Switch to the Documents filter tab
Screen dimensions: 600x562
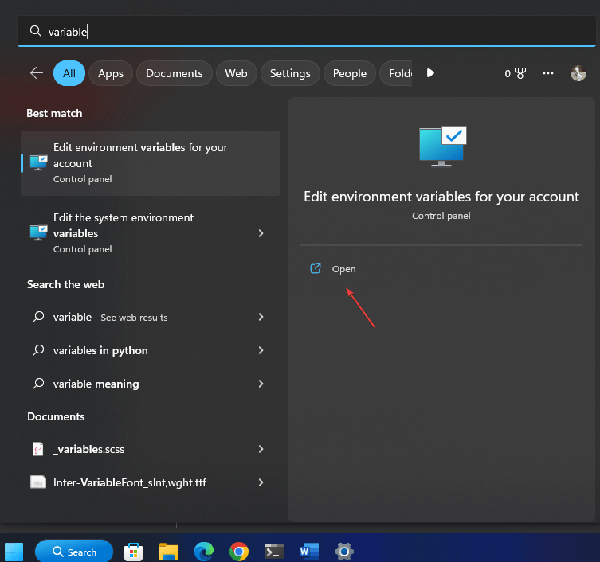[x=174, y=73]
